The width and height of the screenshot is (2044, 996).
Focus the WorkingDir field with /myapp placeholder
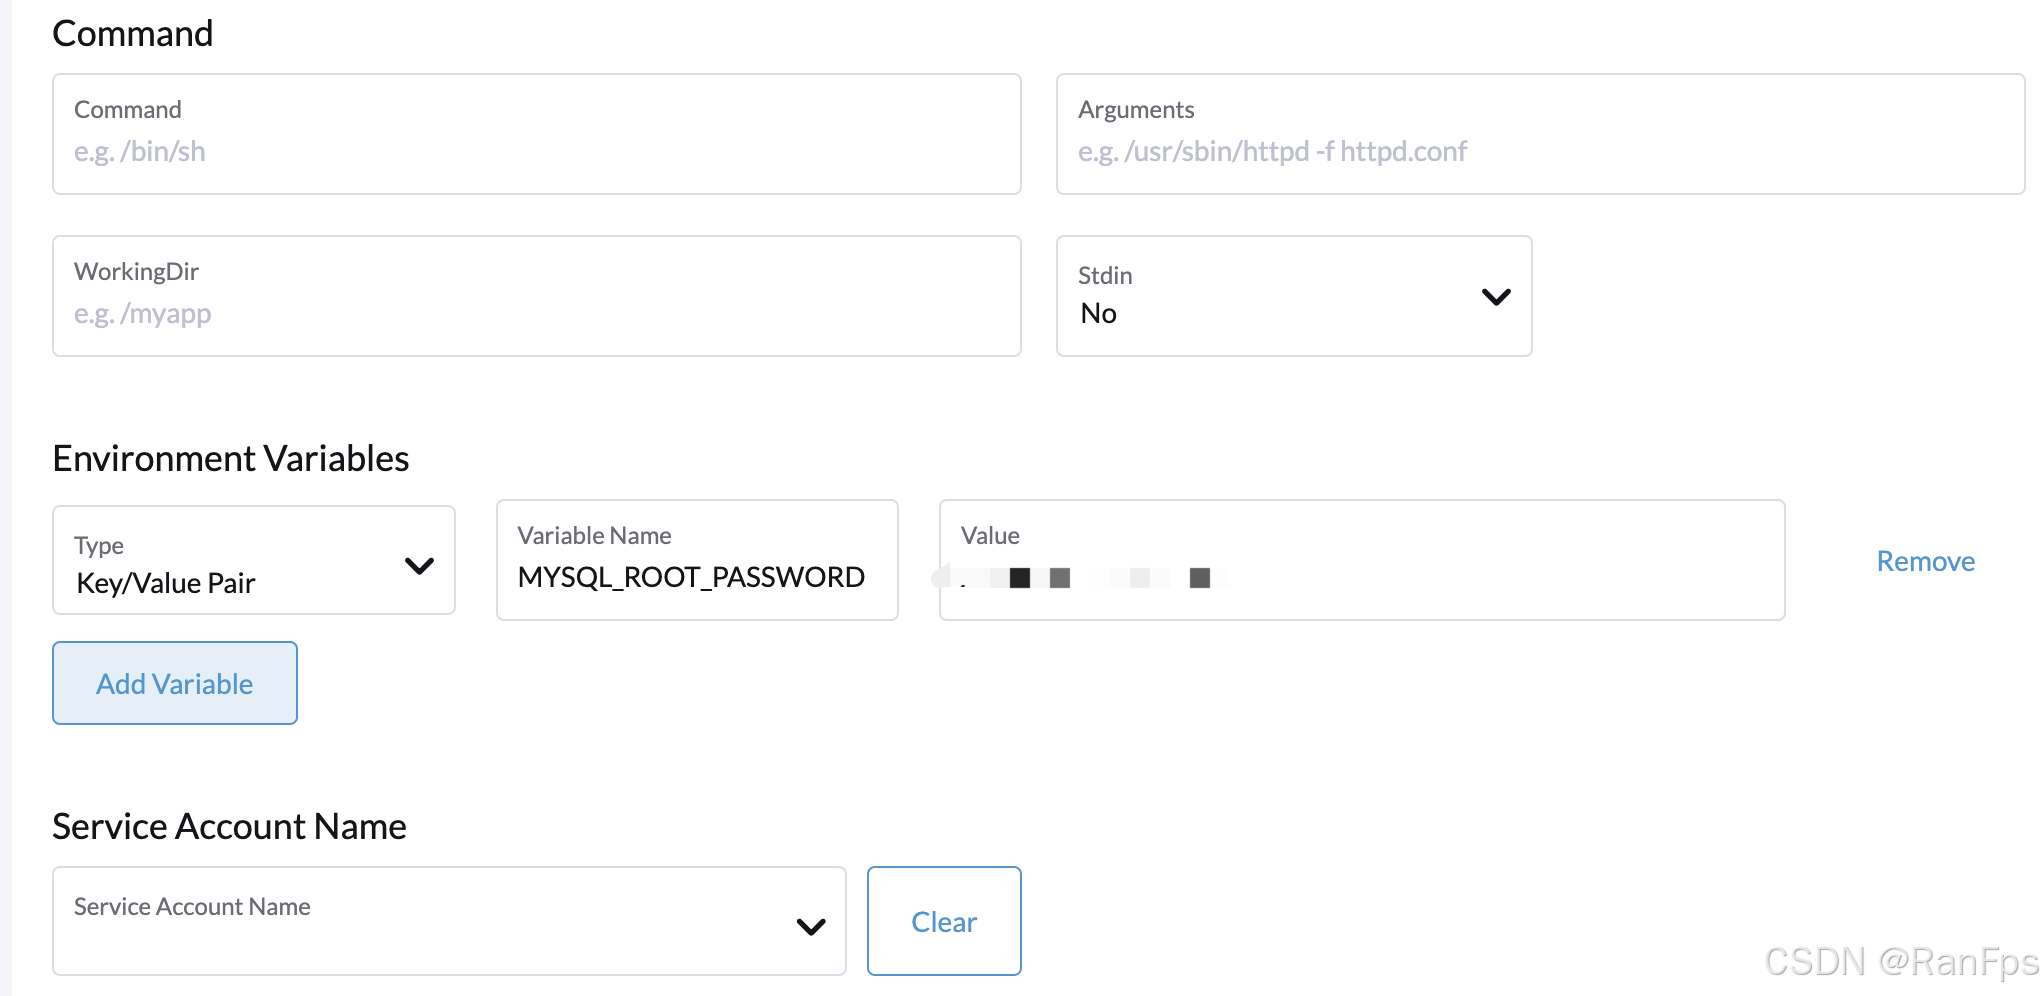(537, 296)
